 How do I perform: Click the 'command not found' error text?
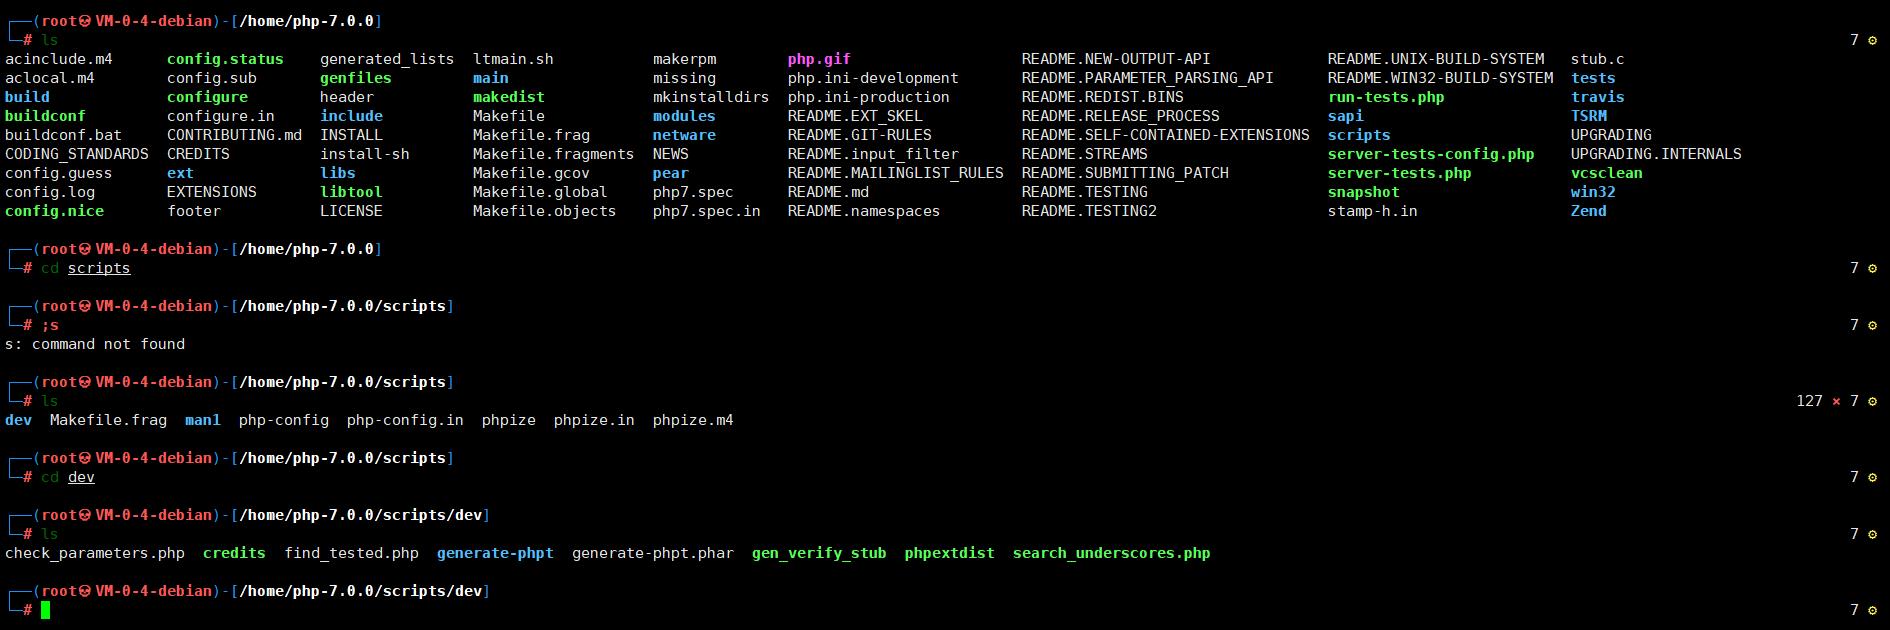tap(108, 344)
